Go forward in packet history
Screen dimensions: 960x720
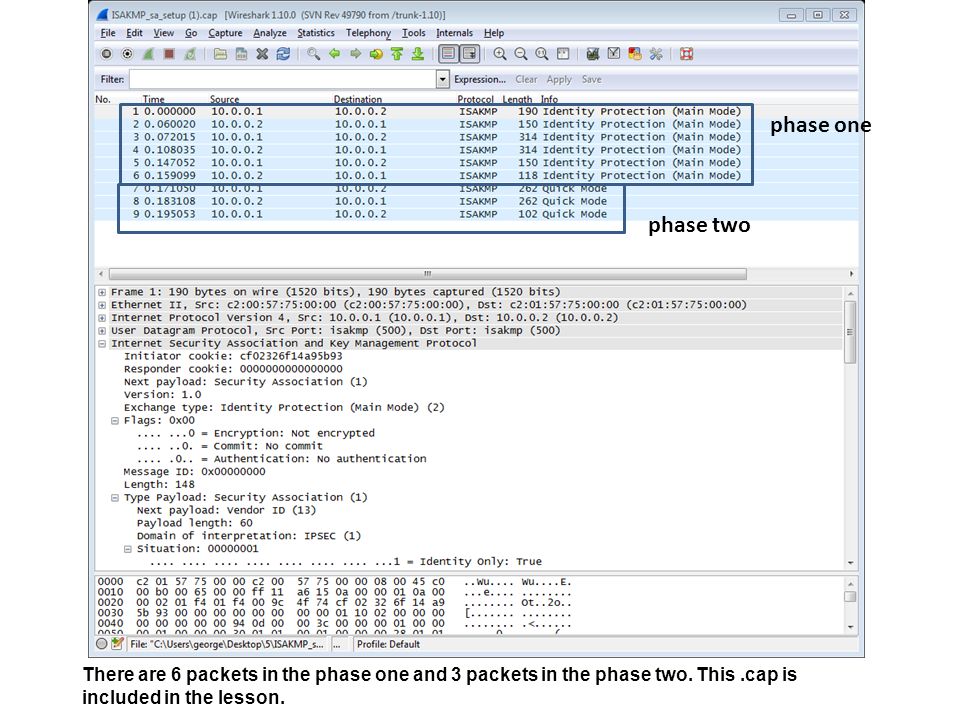tap(355, 54)
